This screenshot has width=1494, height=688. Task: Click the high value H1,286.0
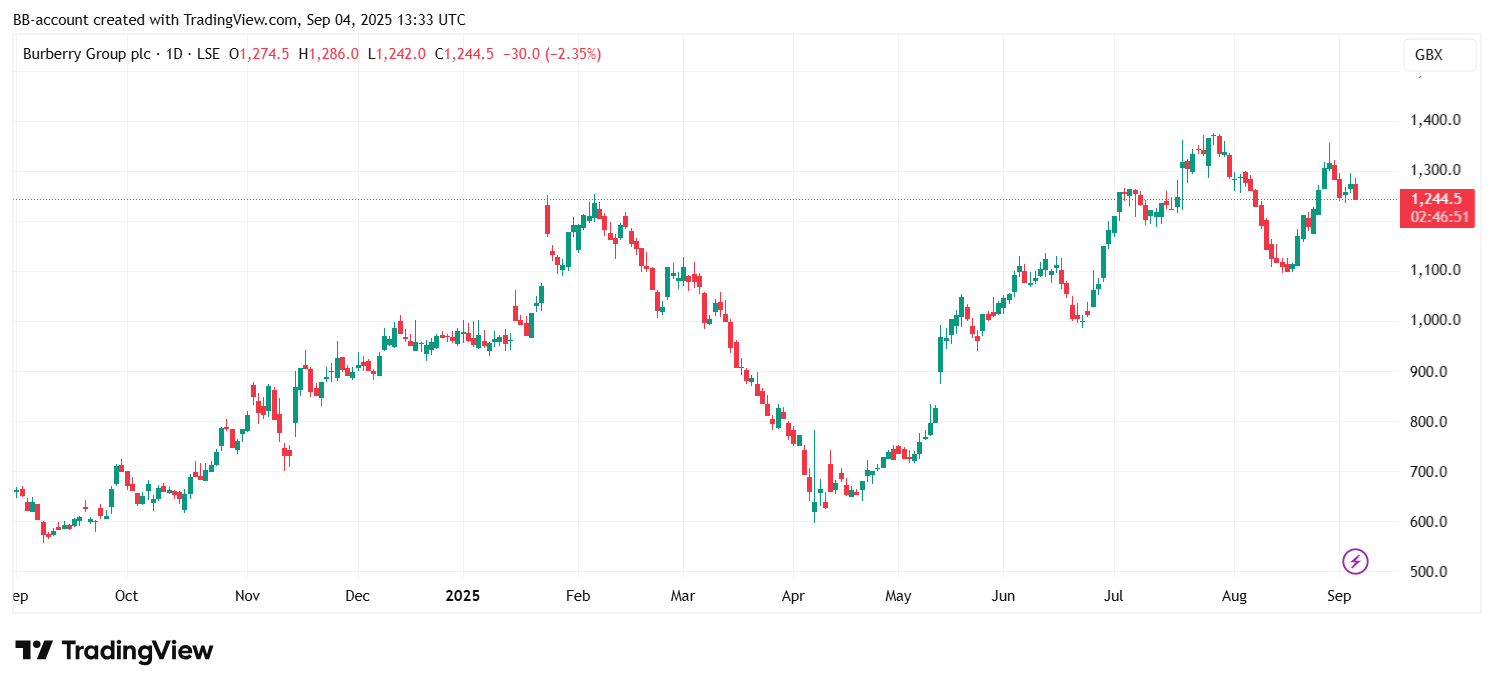tap(328, 54)
